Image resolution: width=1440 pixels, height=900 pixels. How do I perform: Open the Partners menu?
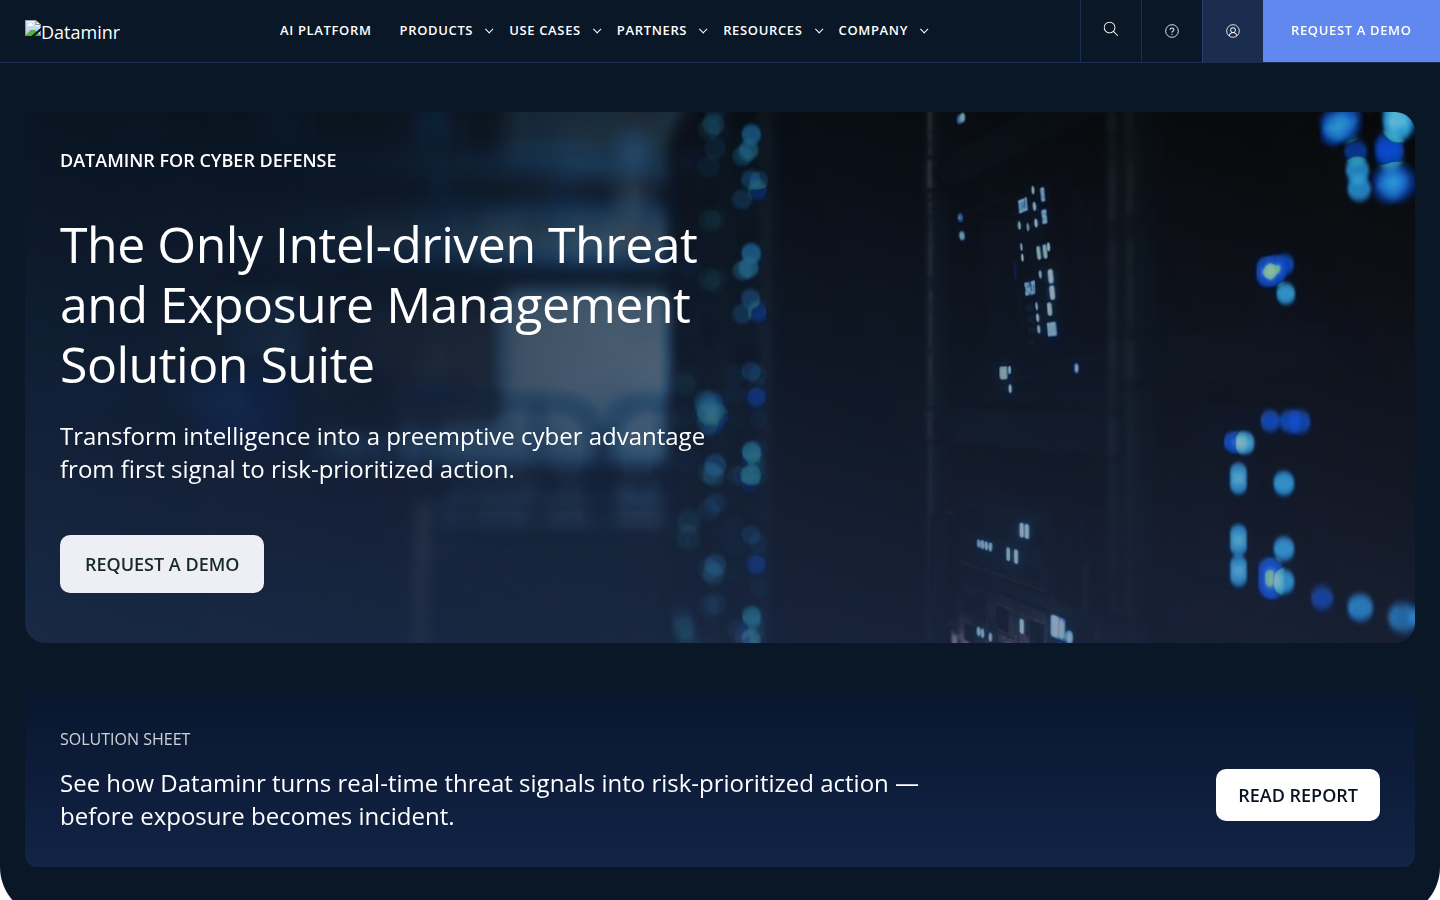click(x=652, y=31)
